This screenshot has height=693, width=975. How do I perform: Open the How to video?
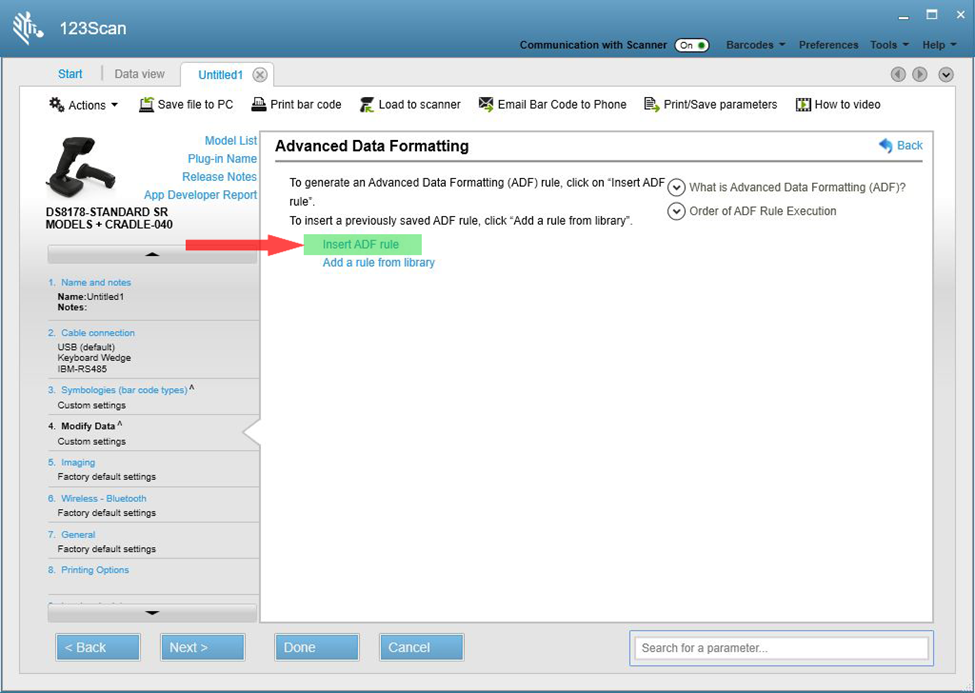click(803, 105)
